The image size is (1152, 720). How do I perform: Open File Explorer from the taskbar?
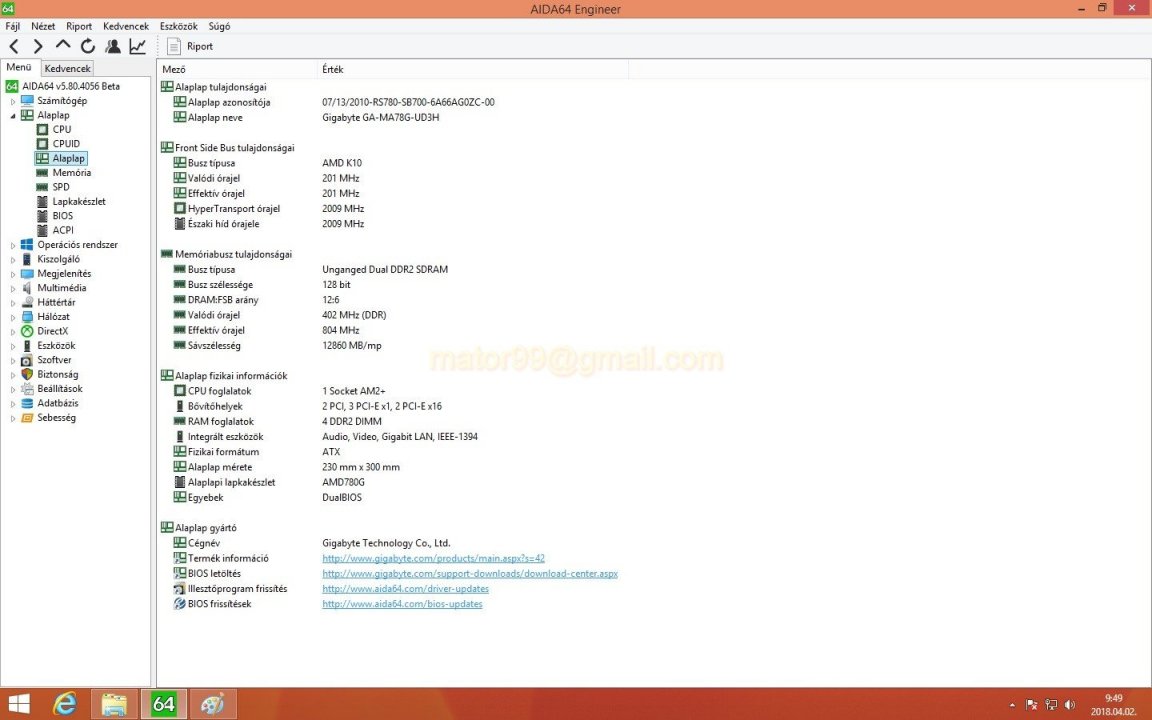(x=114, y=704)
